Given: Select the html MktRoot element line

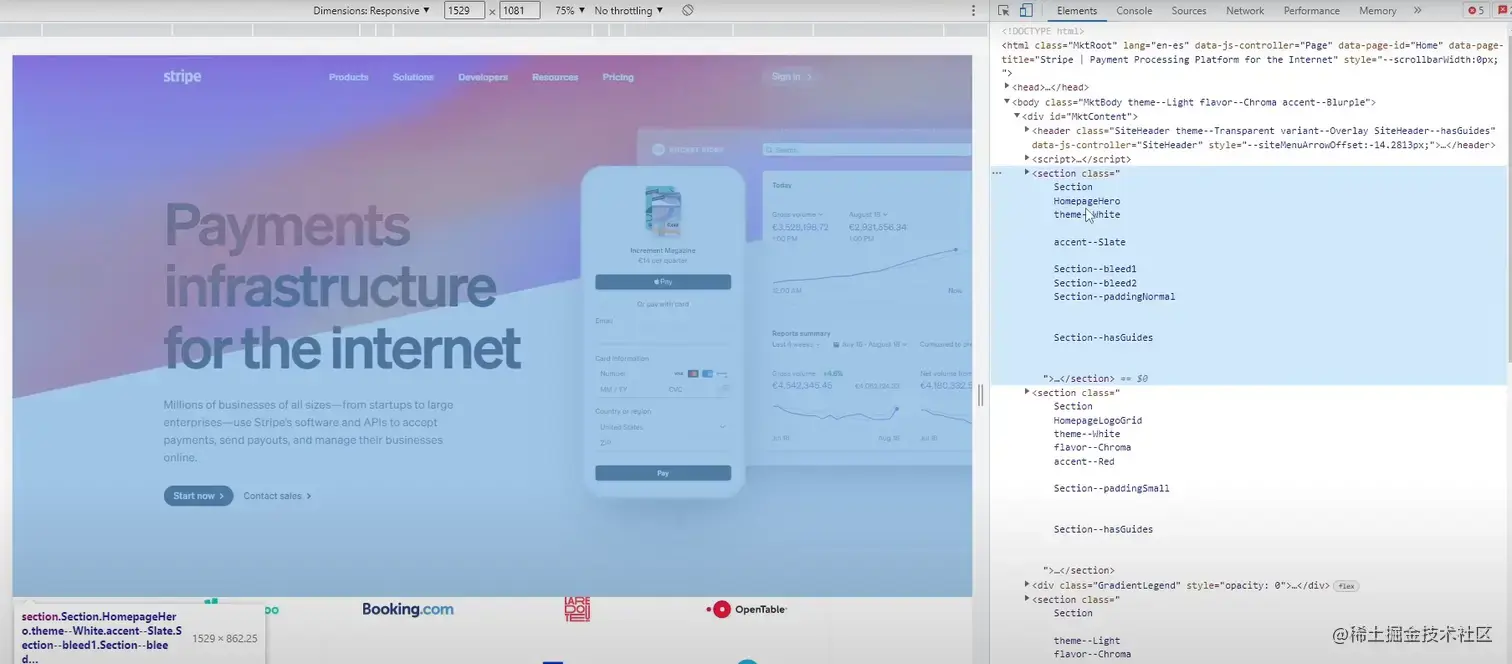Looking at the screenshot, I should pyautogui.click(x=1251, y=59).
